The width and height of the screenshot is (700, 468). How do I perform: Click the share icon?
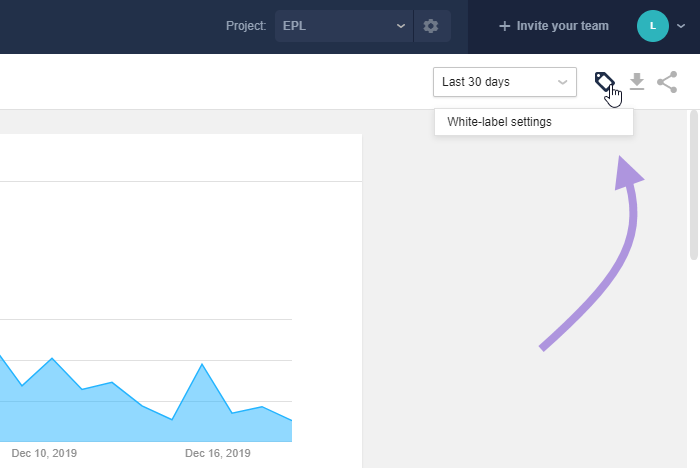coord(667,82)
